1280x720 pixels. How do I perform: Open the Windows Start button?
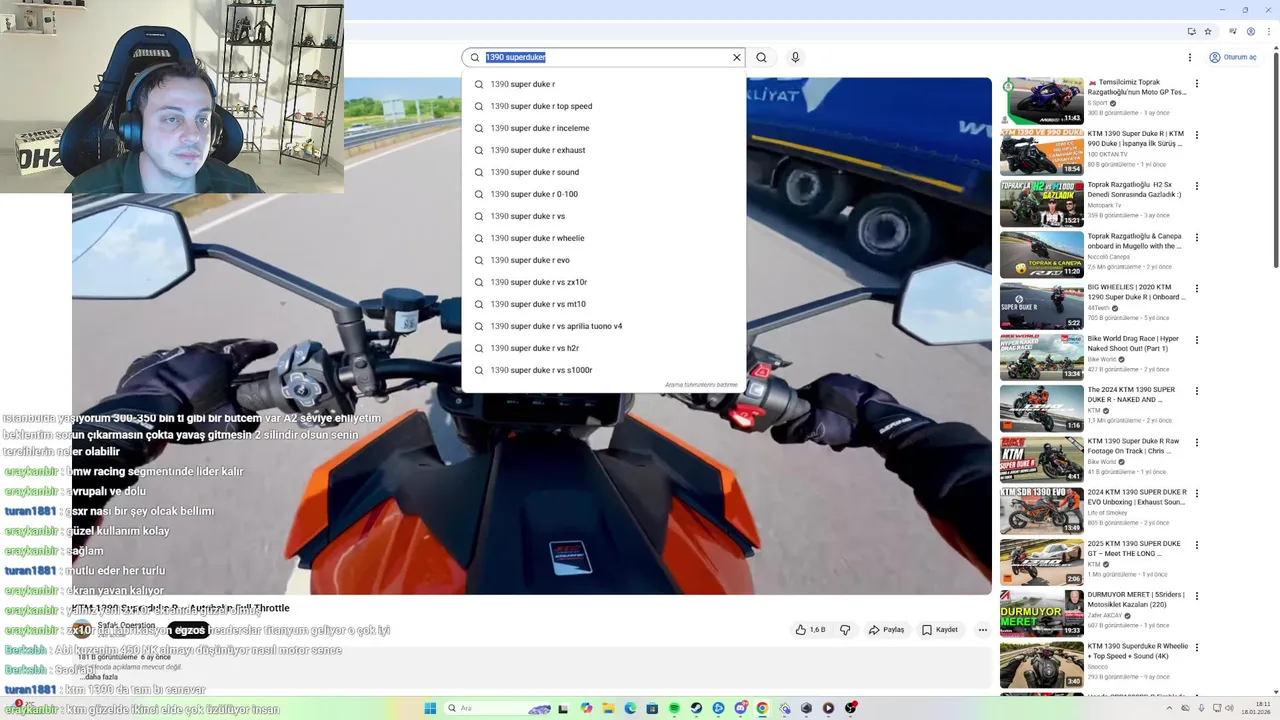[x=431, y=708]
